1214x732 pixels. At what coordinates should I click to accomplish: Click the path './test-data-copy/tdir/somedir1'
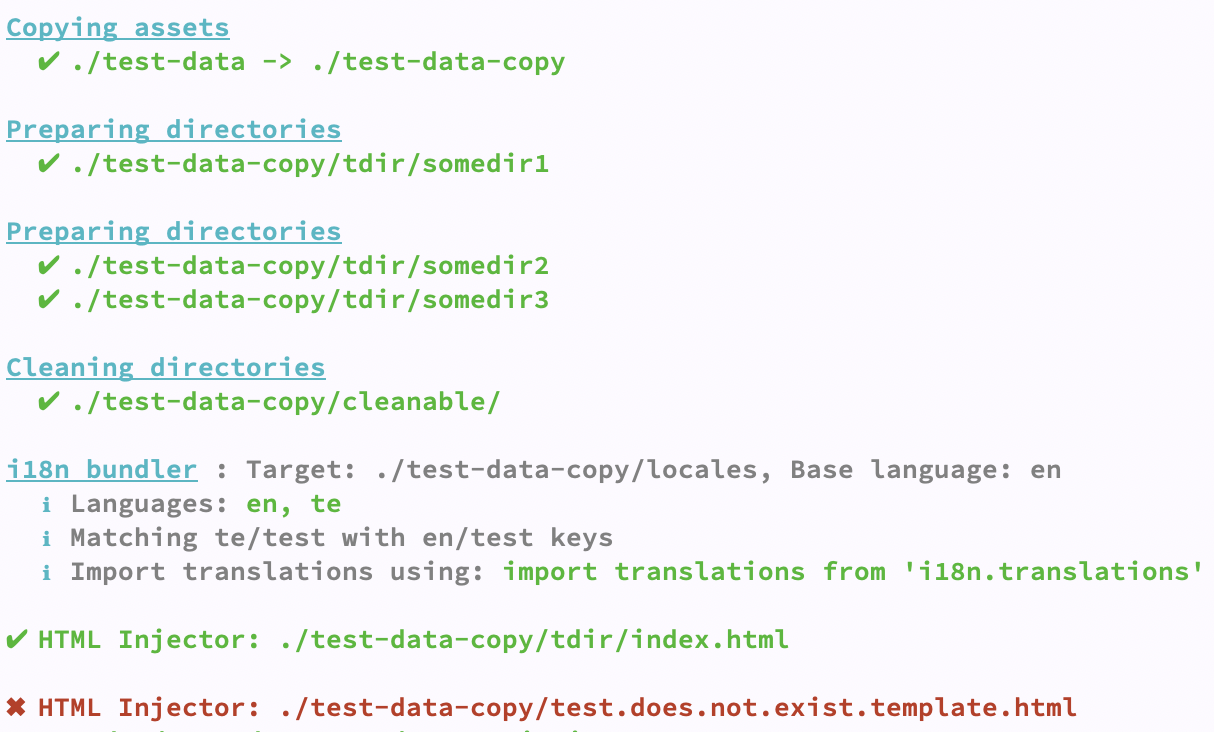[310, 164]
